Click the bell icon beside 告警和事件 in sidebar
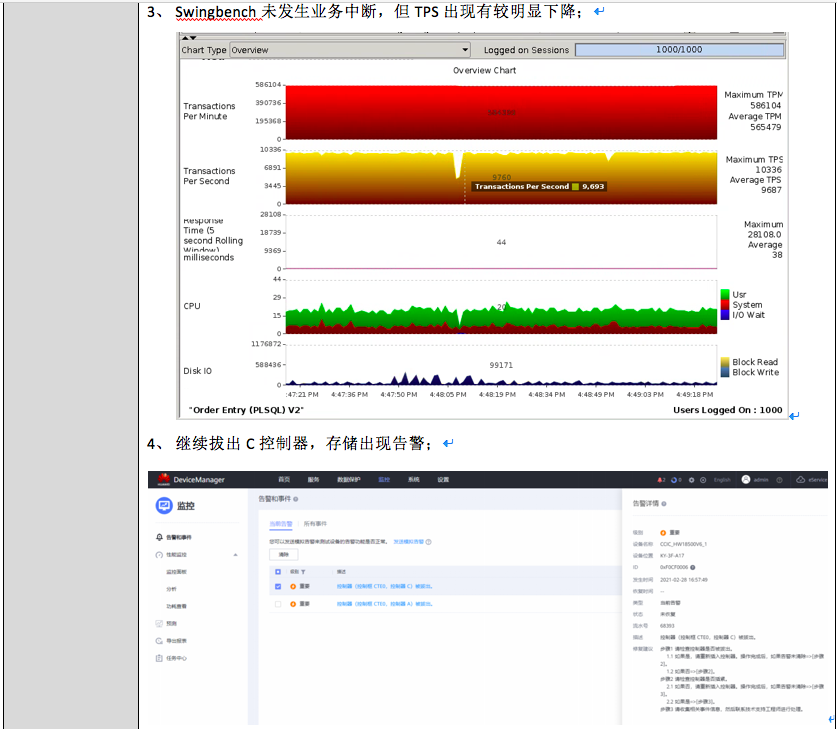The width and height of the screenshot is (837, 729). [159, 537]
